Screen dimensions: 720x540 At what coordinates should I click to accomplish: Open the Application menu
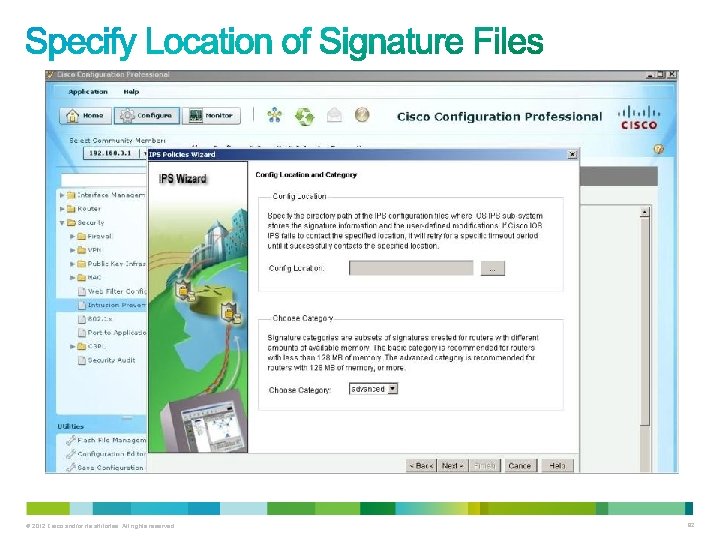[x=88, y=92]
